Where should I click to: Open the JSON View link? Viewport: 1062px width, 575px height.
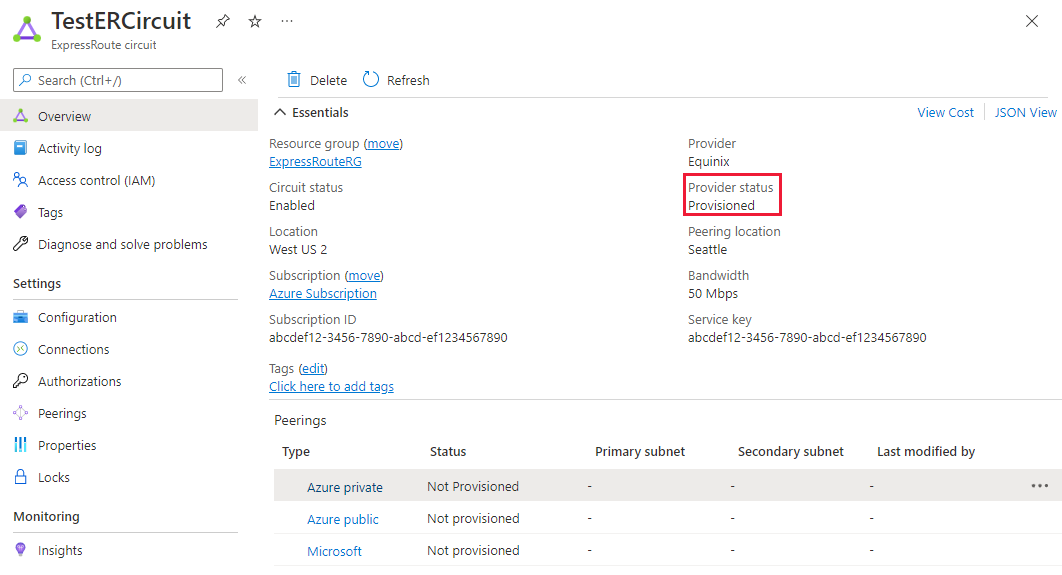tap(1025, 113)
